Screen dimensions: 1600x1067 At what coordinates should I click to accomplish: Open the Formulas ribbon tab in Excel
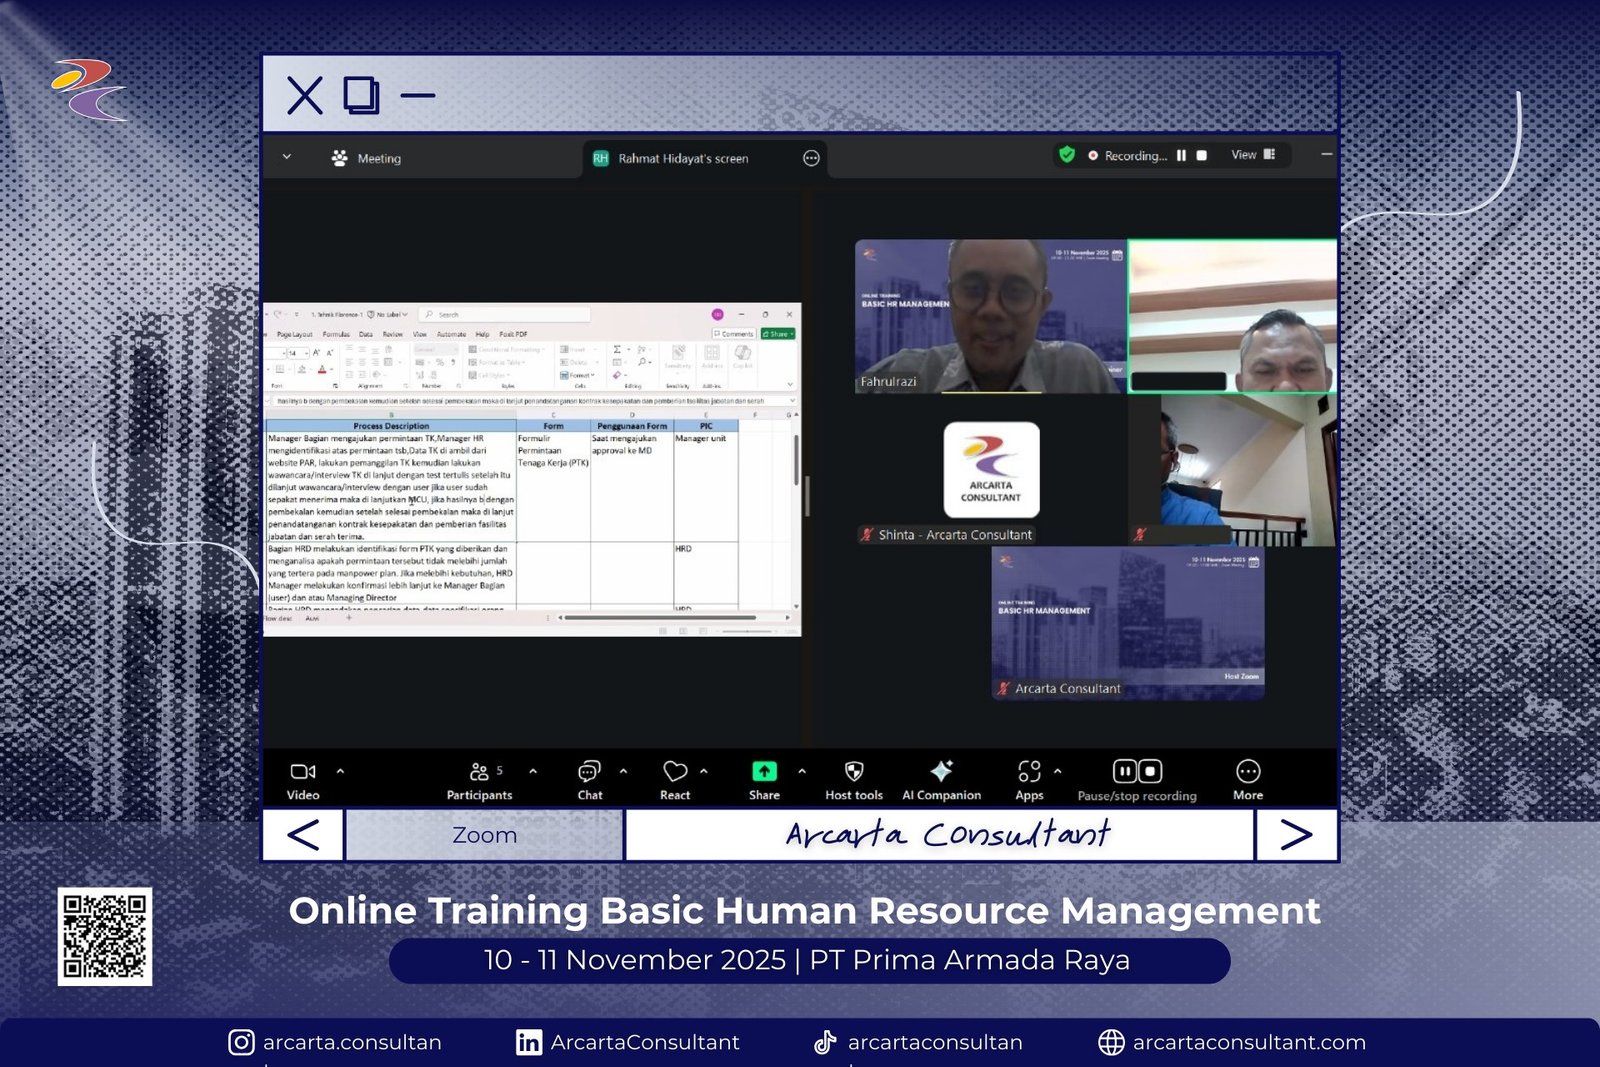pos(336,335)
